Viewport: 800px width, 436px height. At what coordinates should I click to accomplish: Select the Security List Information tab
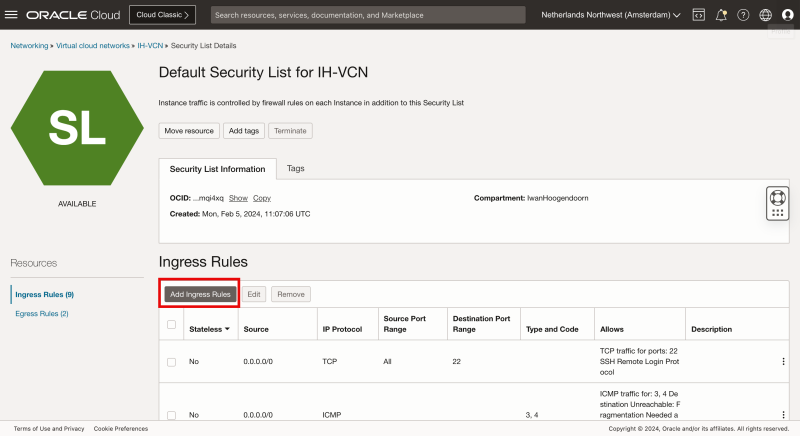[x=217, y=169]
